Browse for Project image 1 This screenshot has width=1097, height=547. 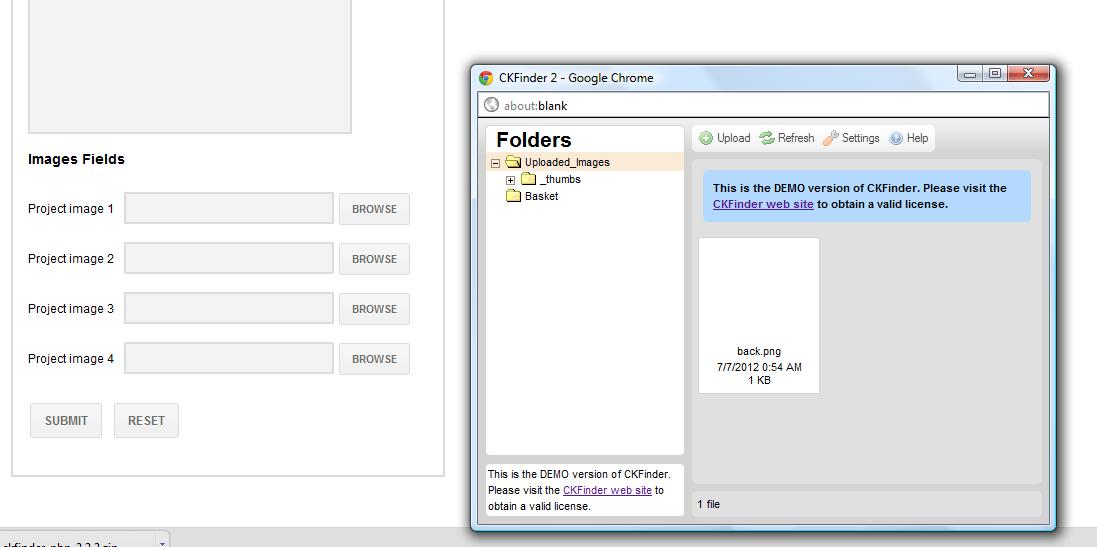click(374, 209)
